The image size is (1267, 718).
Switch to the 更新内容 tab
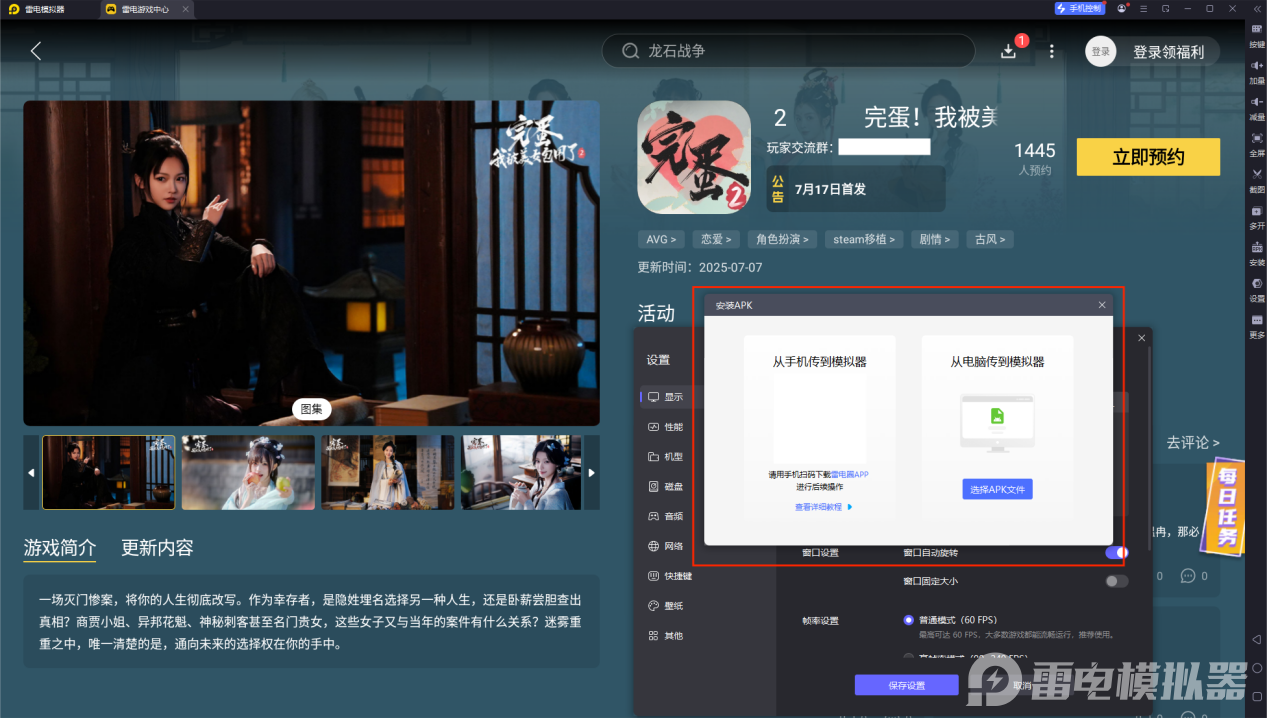157,548
